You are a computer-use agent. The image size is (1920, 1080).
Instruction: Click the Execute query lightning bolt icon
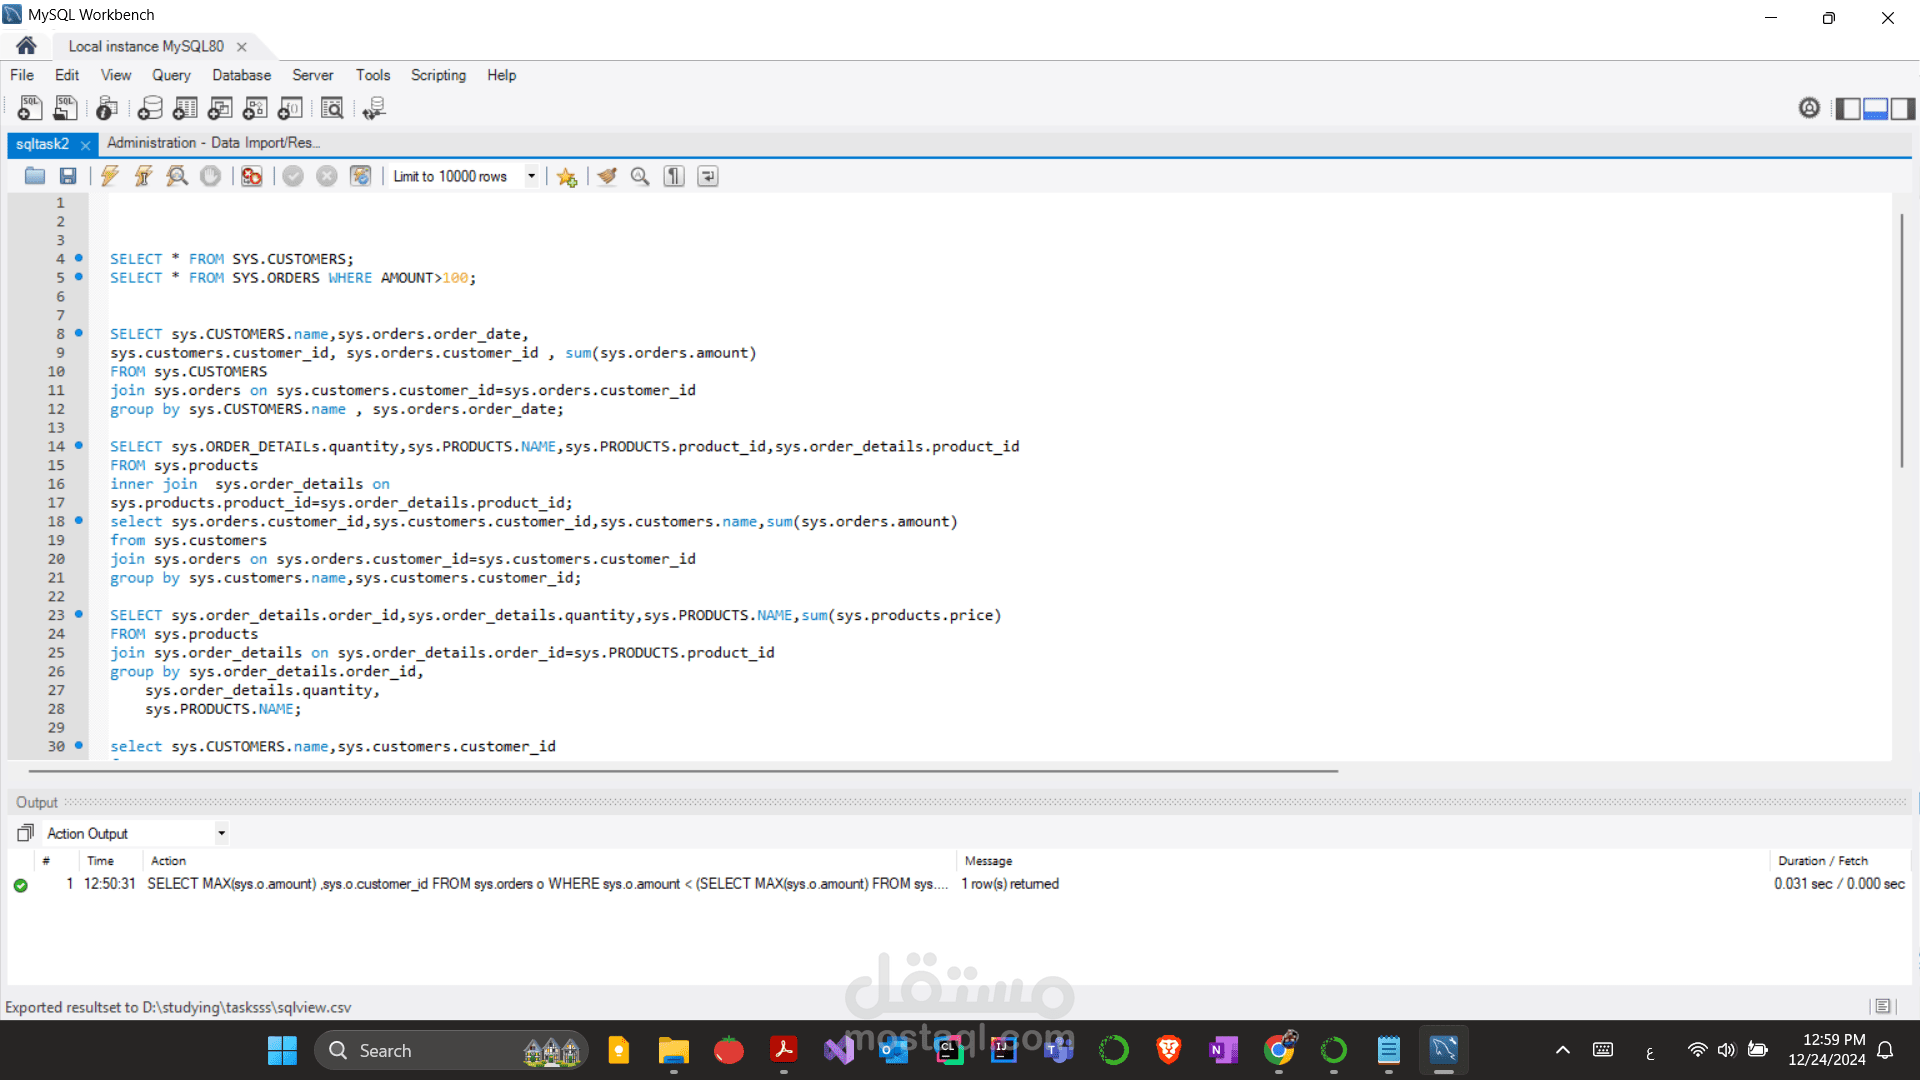110,176
